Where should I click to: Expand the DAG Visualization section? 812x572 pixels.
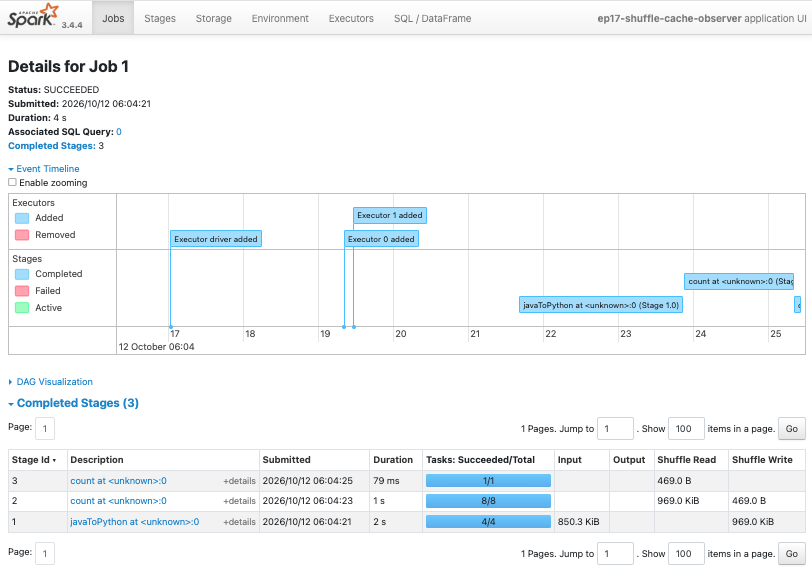[51, 382]
